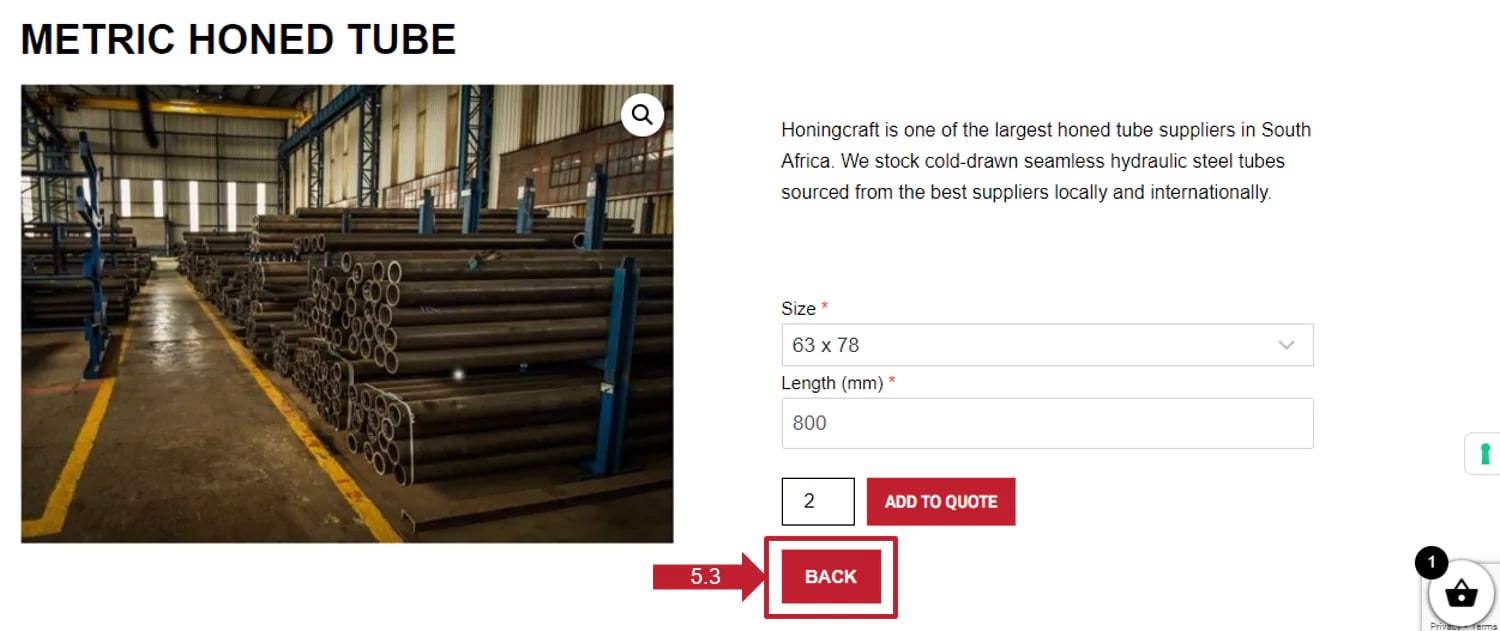1500x631 pixels.
Task: Click the red asterisk beside Size
Action: click(825, 307)
